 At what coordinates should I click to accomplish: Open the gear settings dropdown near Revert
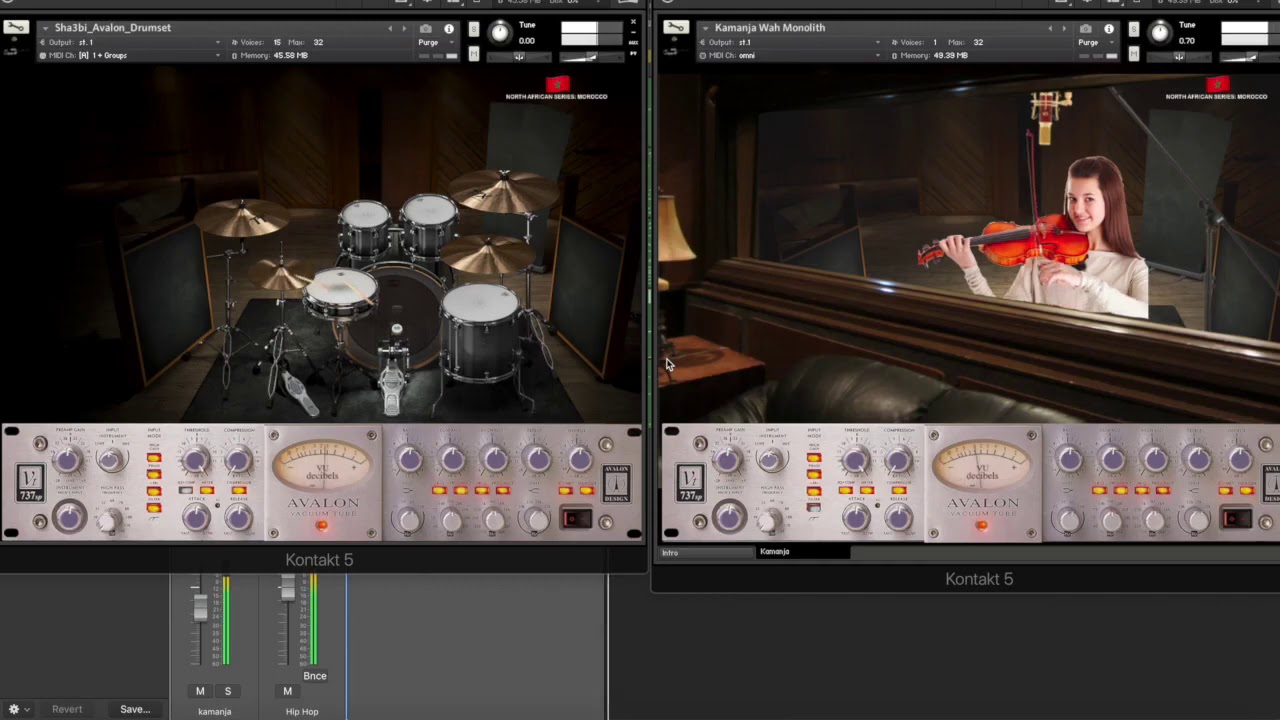click(19, 709)
